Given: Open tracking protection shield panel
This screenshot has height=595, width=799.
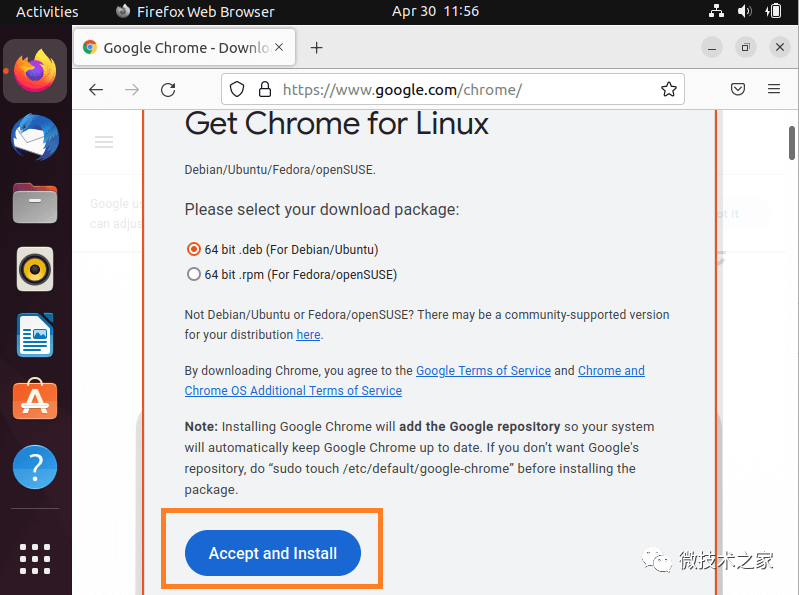Looking at the screenshot, I should 237,90.
